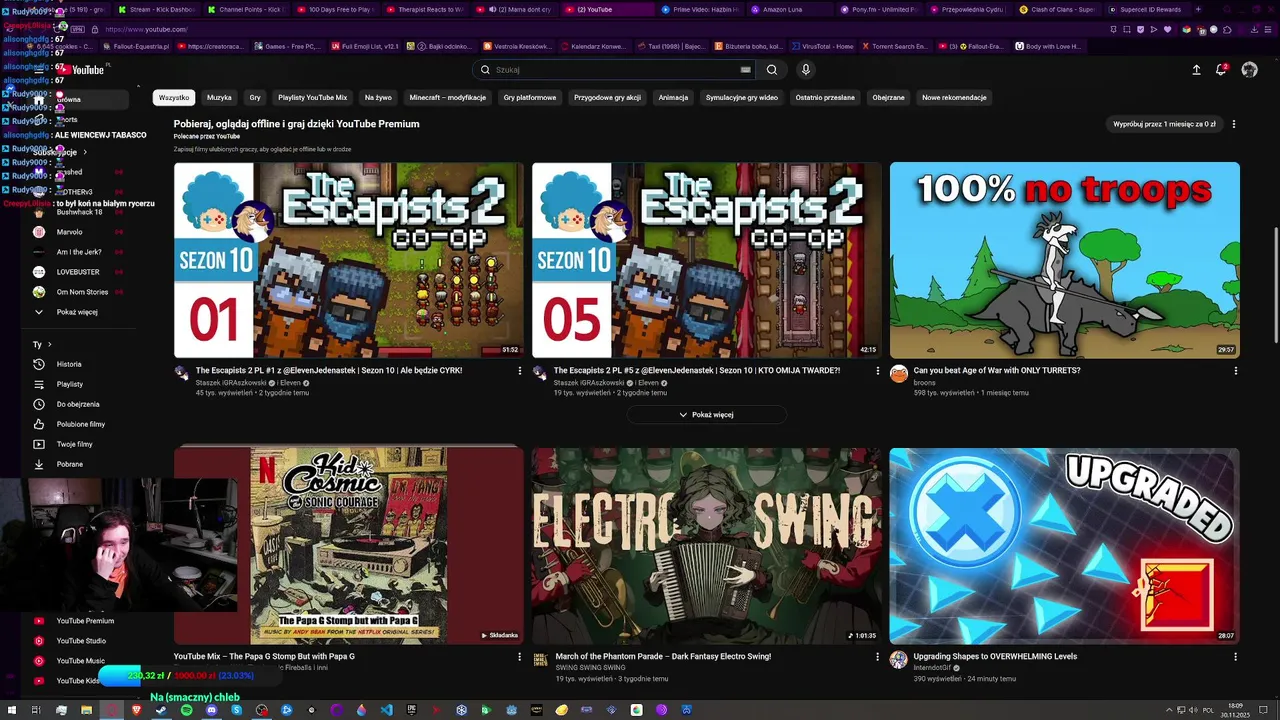Select Gry platformowe chip
Screen dimensions: 1280x720
tap(530, 98)
